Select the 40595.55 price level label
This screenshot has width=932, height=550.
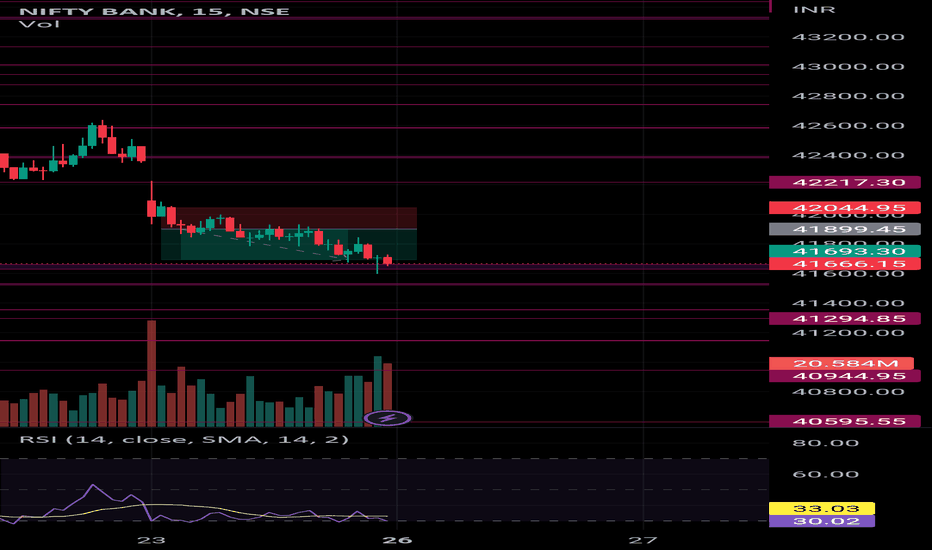click(845, 421)
